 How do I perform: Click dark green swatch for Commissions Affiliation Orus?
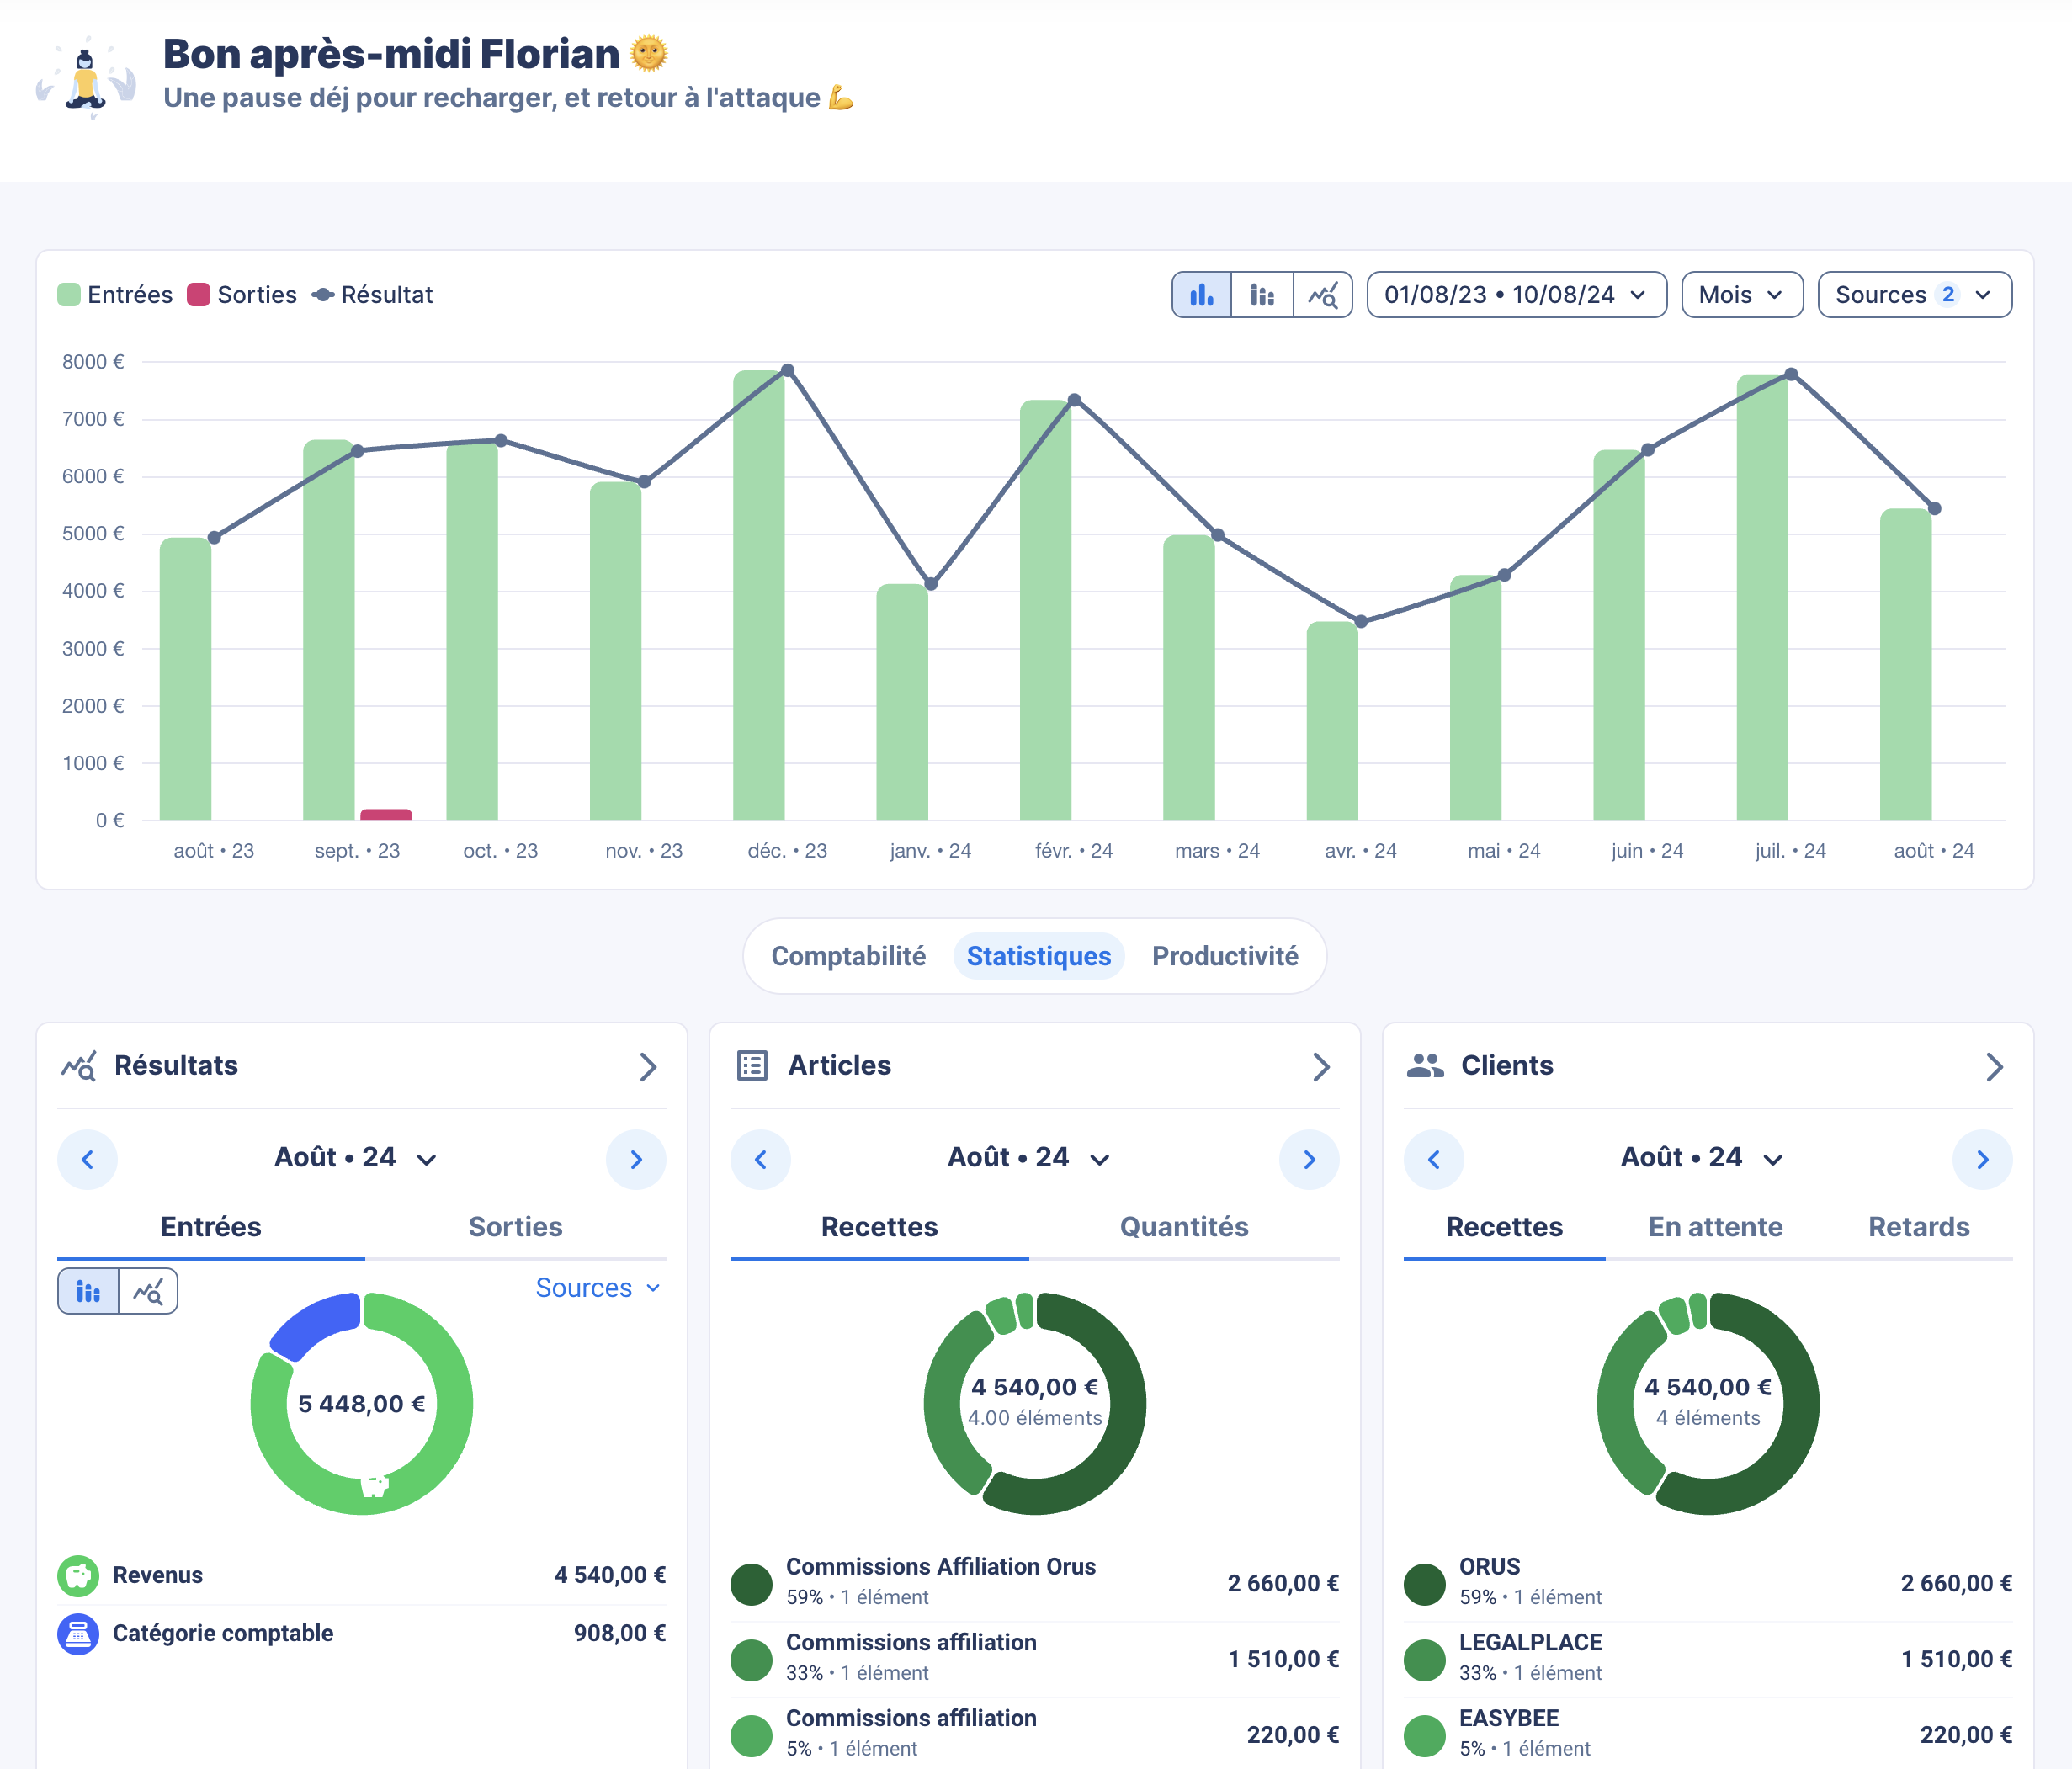(751, 1584)
